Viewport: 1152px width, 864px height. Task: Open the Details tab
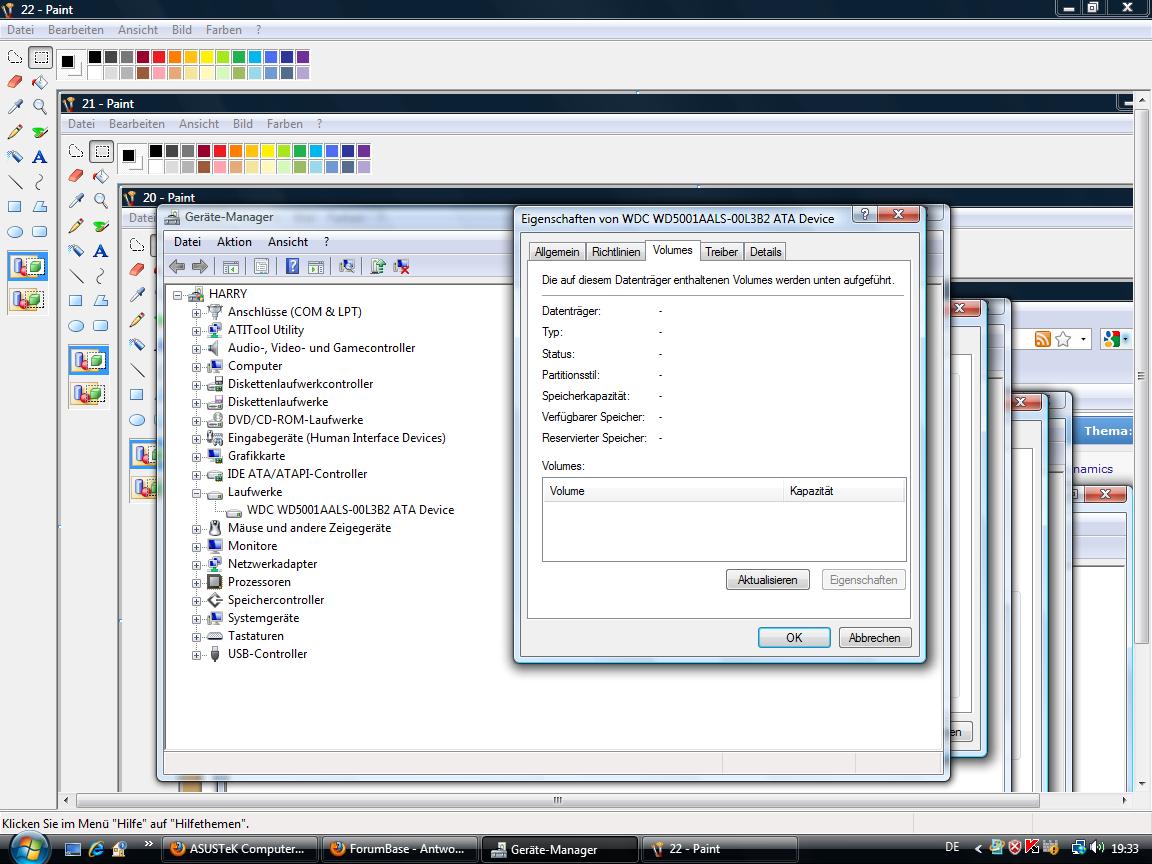[766, 252]
